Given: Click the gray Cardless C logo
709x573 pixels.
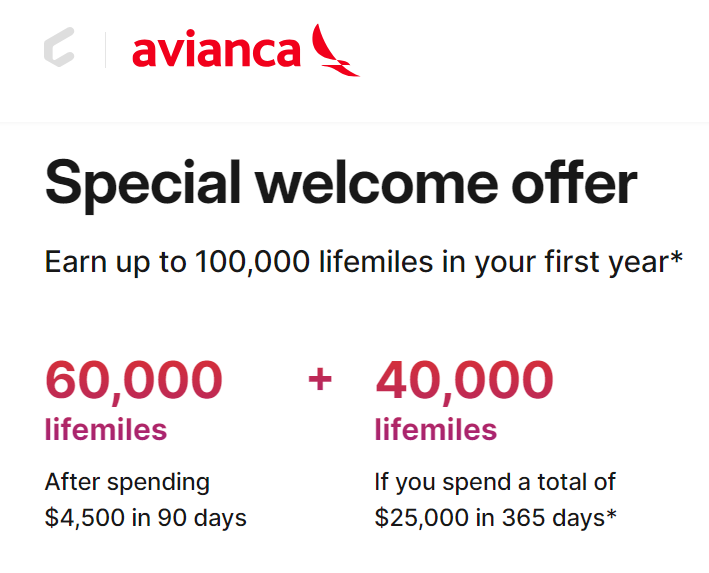Looking at the screenshot, I should 59,47.
